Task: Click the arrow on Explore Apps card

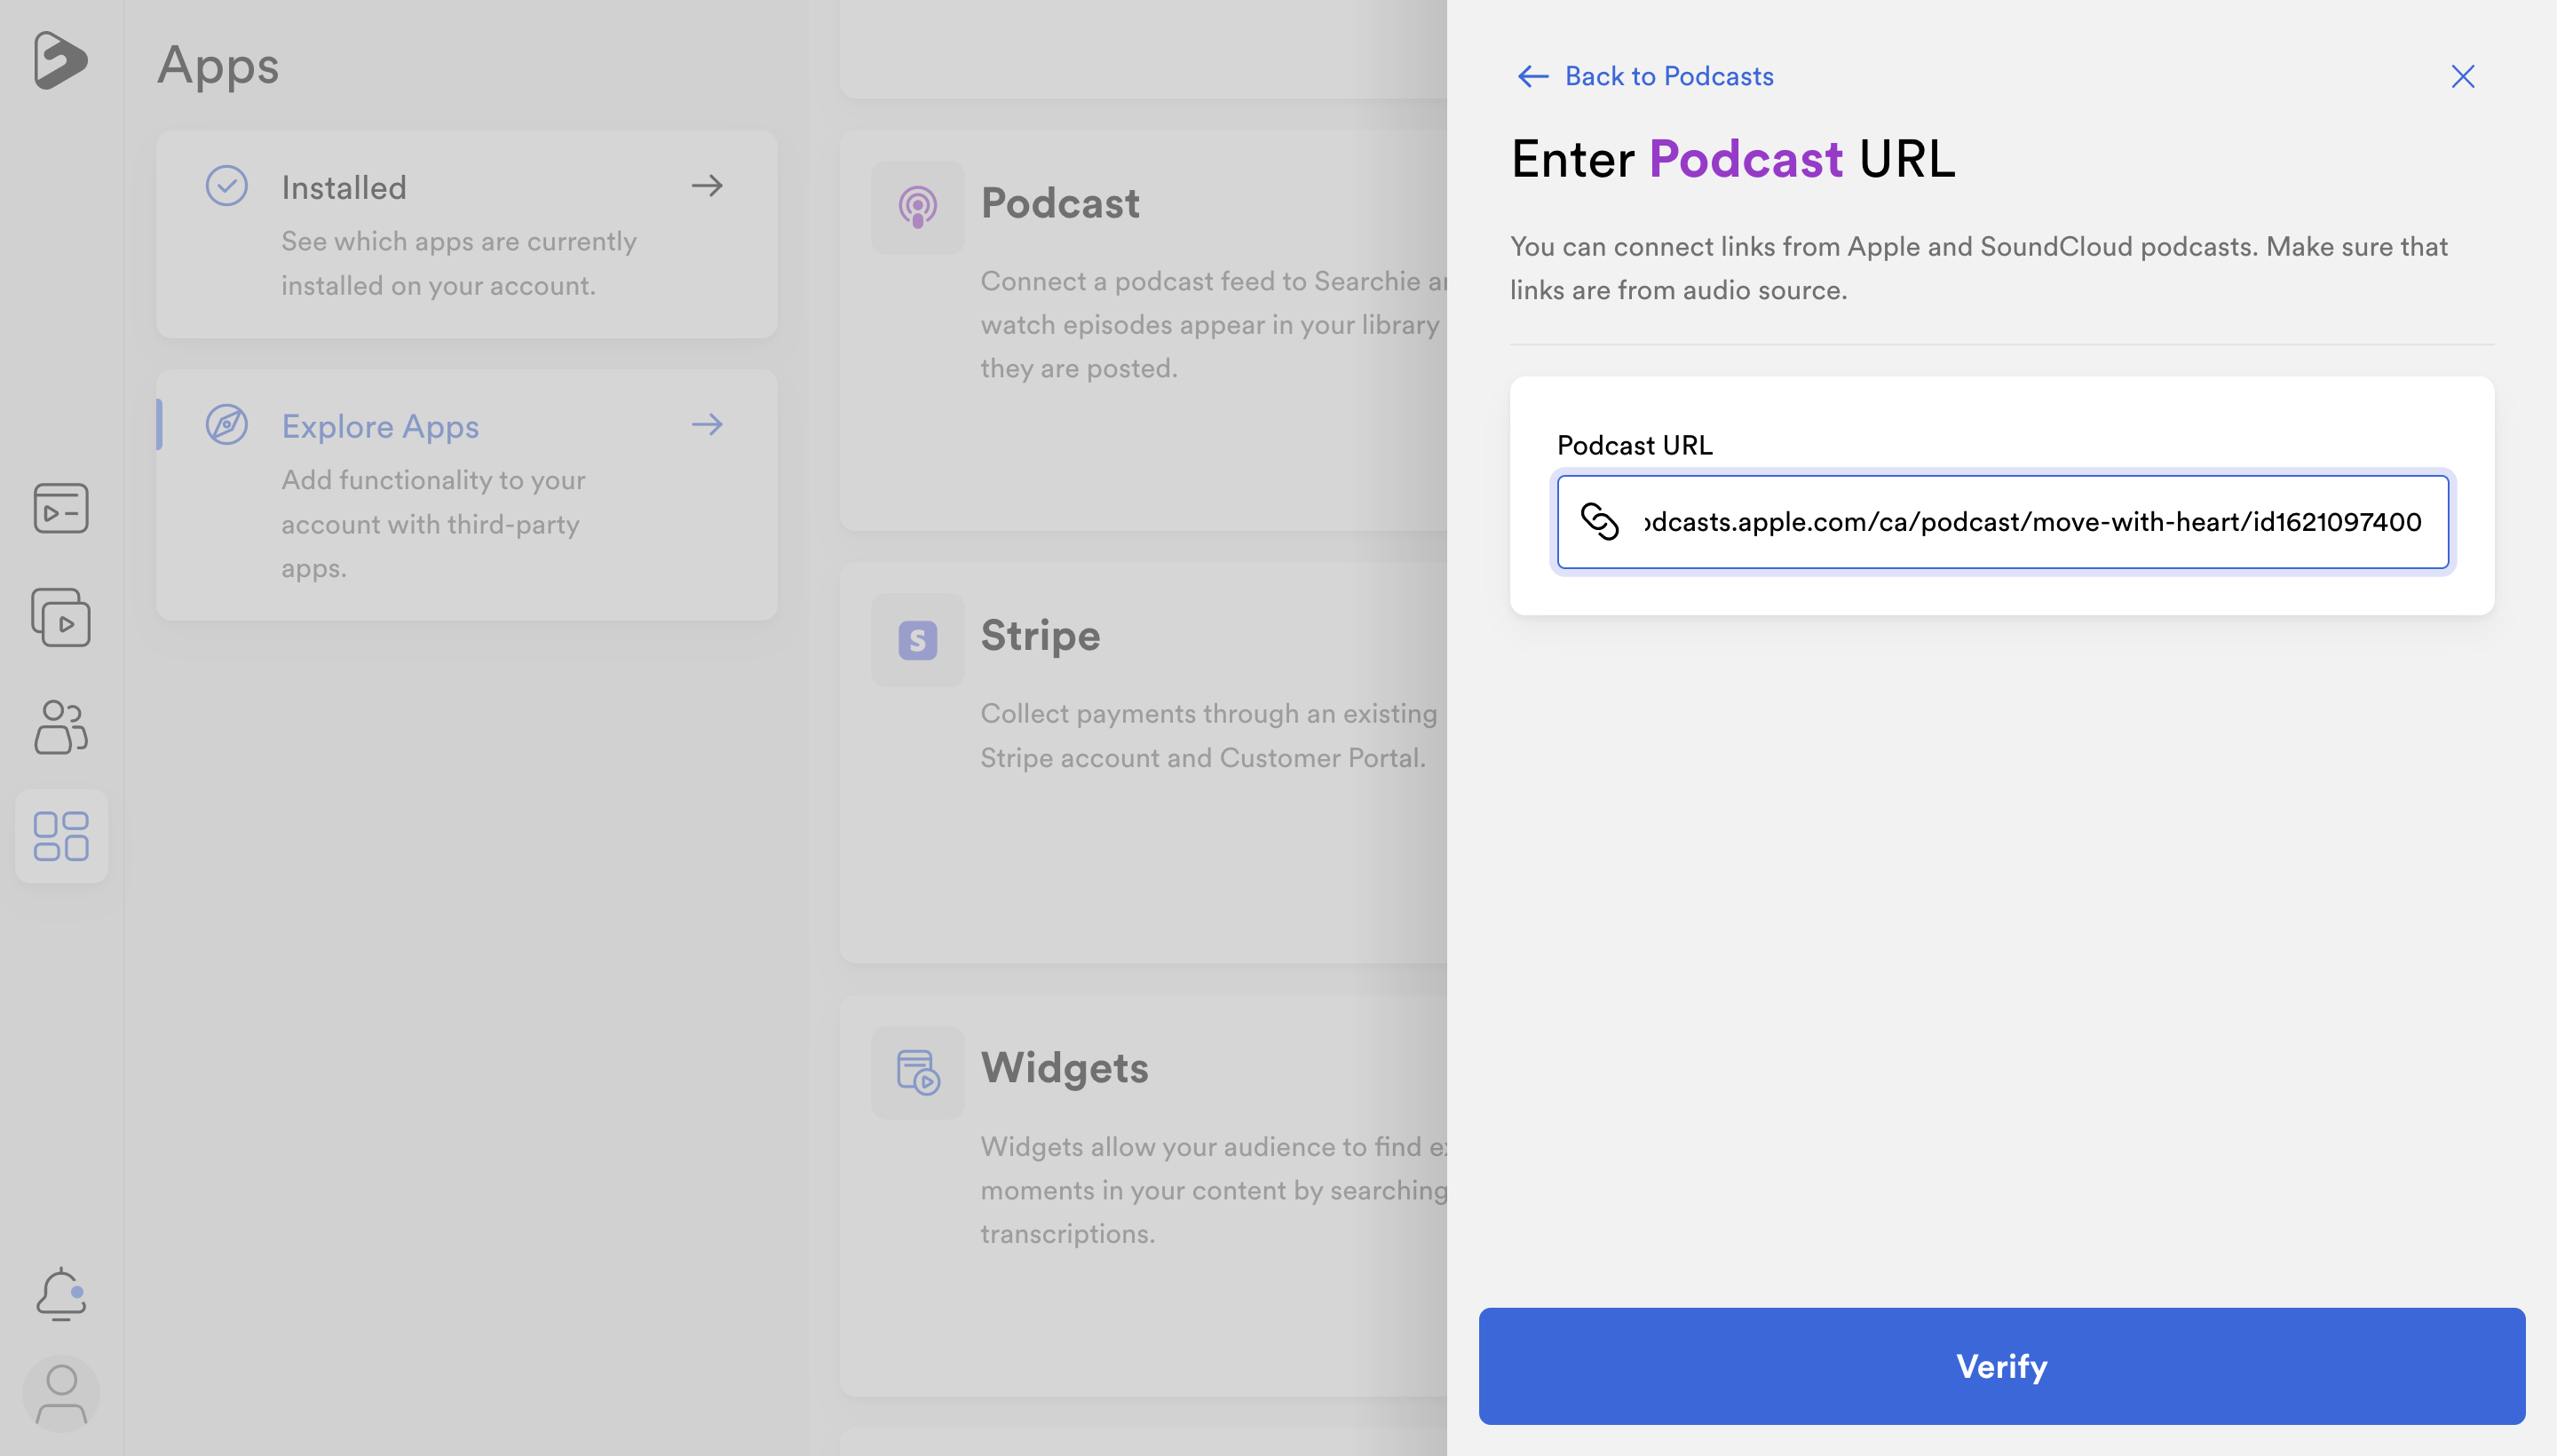Action: tap(707, 424)
